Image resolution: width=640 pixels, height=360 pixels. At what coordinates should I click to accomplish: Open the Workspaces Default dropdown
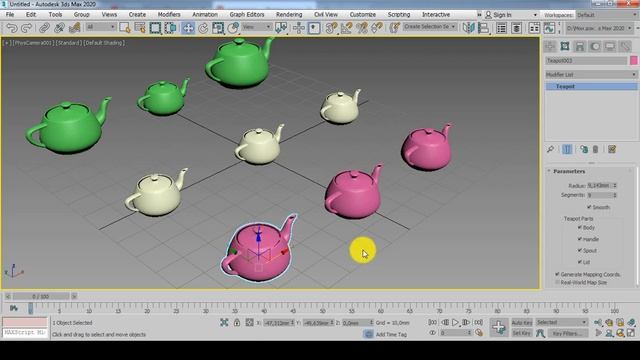607,15
